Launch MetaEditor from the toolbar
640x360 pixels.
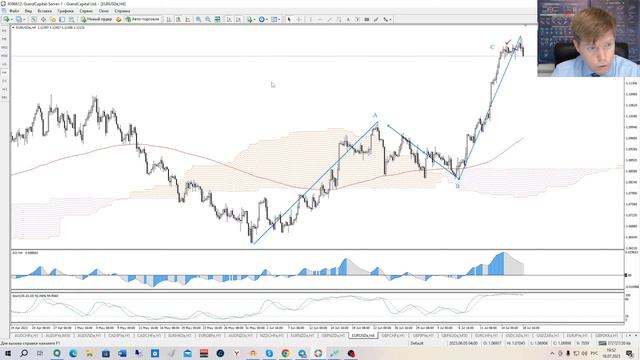(118, 19)
